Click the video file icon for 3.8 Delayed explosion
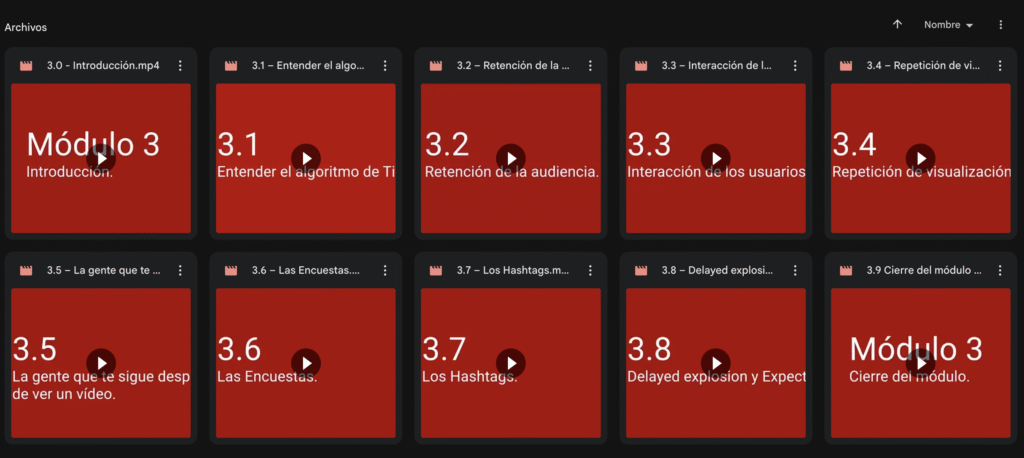The image size is (1024, 458). tap(641, 271)
